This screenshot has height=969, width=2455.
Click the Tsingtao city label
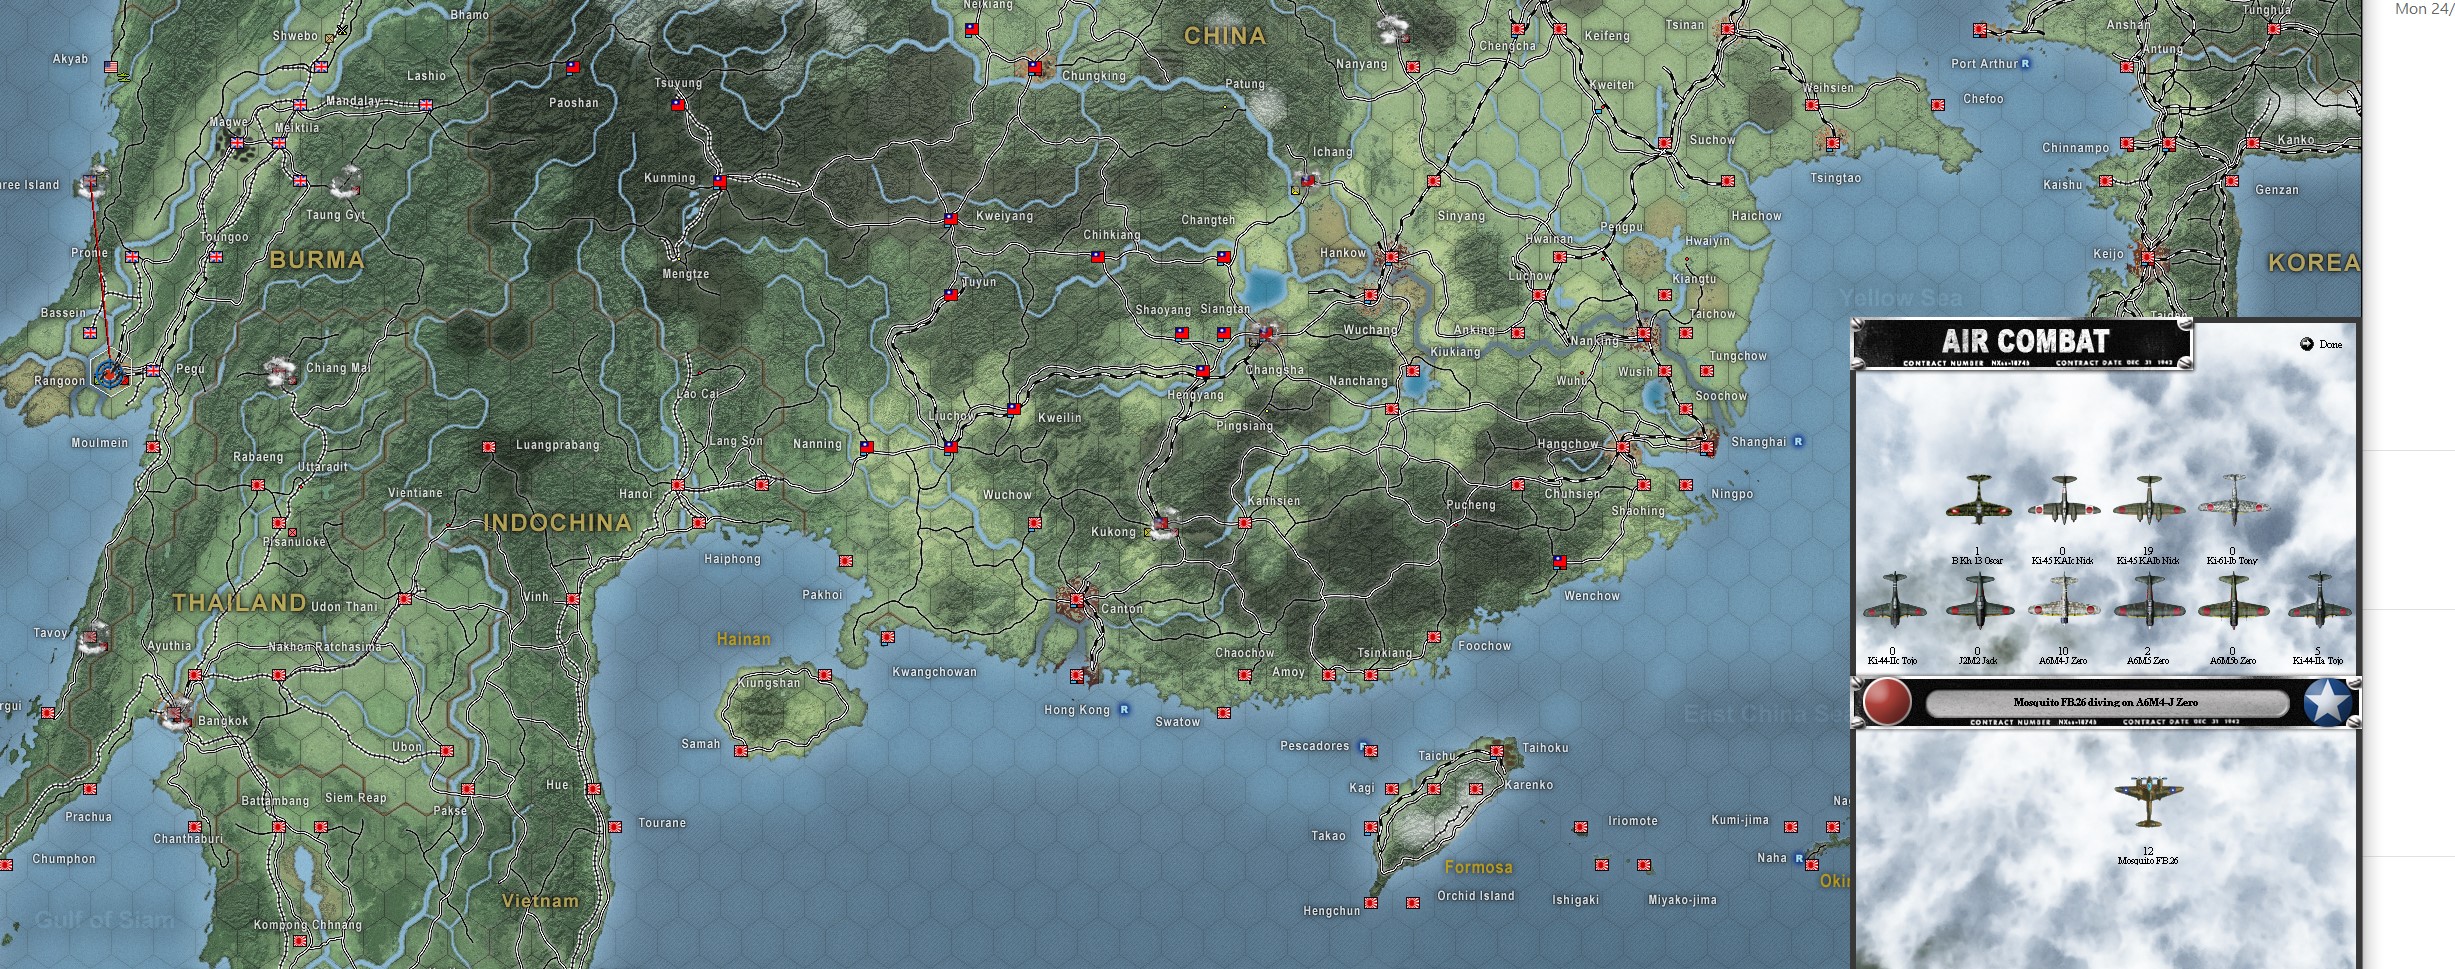coord(1836,178)
